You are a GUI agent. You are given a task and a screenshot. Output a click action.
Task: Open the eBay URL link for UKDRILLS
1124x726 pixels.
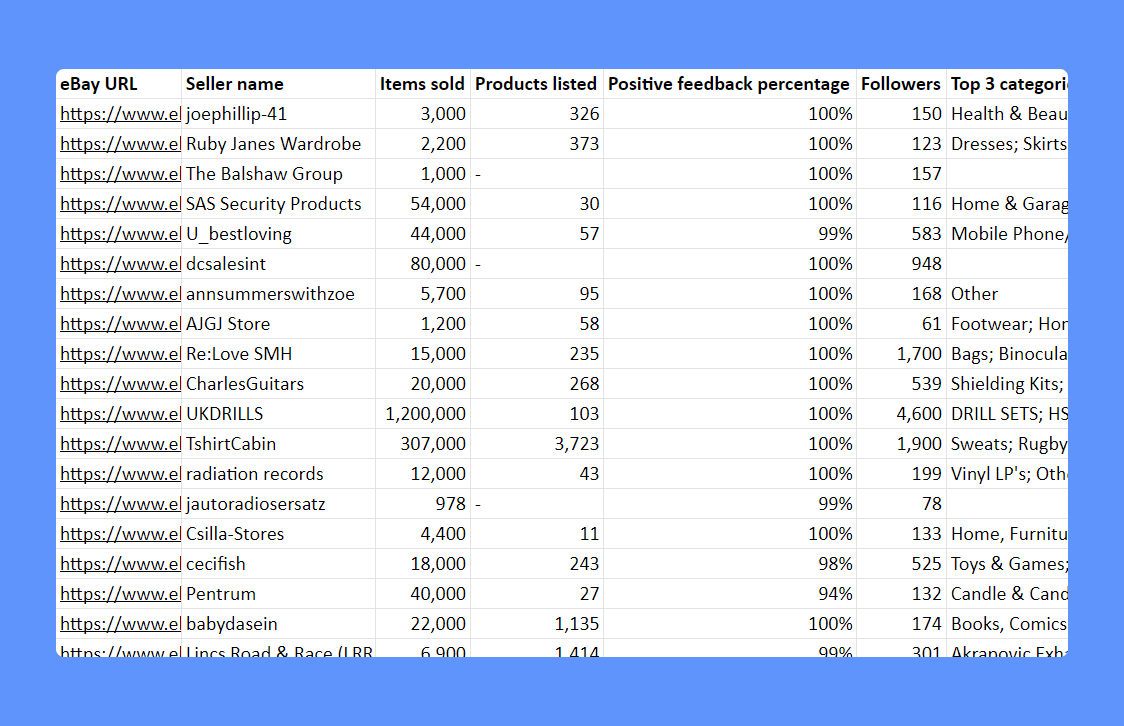[x=119, y=414]
